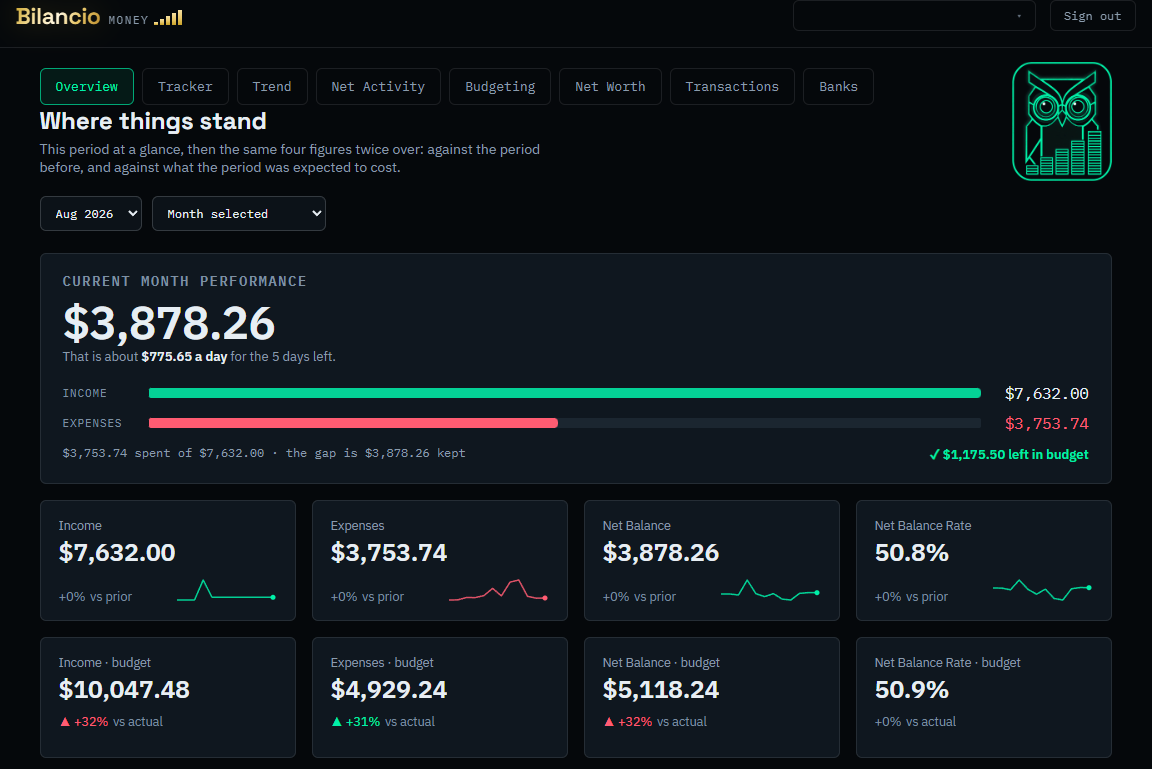
Task: Select the Overview tab
Action: pos(87,87)
